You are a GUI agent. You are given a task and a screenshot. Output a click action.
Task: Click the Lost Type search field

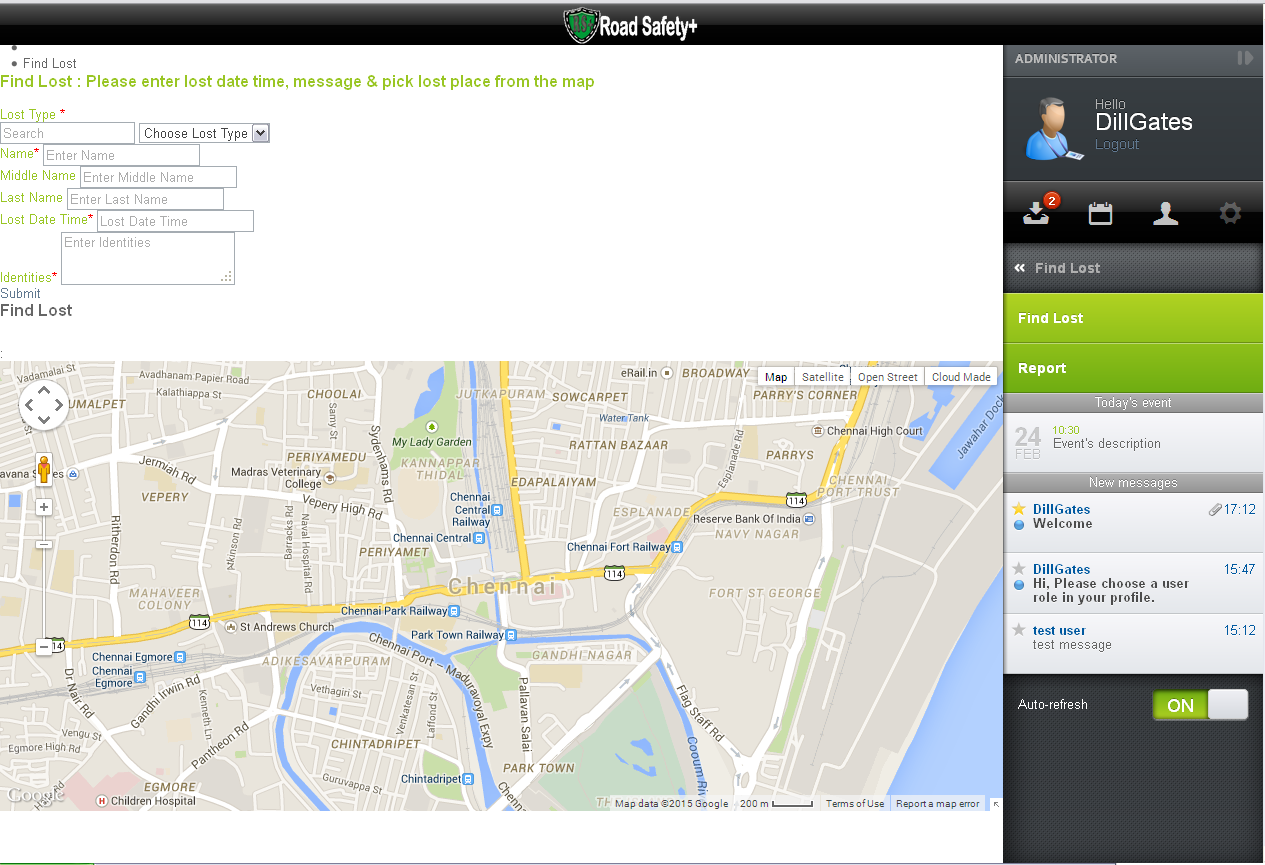pyautogui.click(x=67, y=133)
